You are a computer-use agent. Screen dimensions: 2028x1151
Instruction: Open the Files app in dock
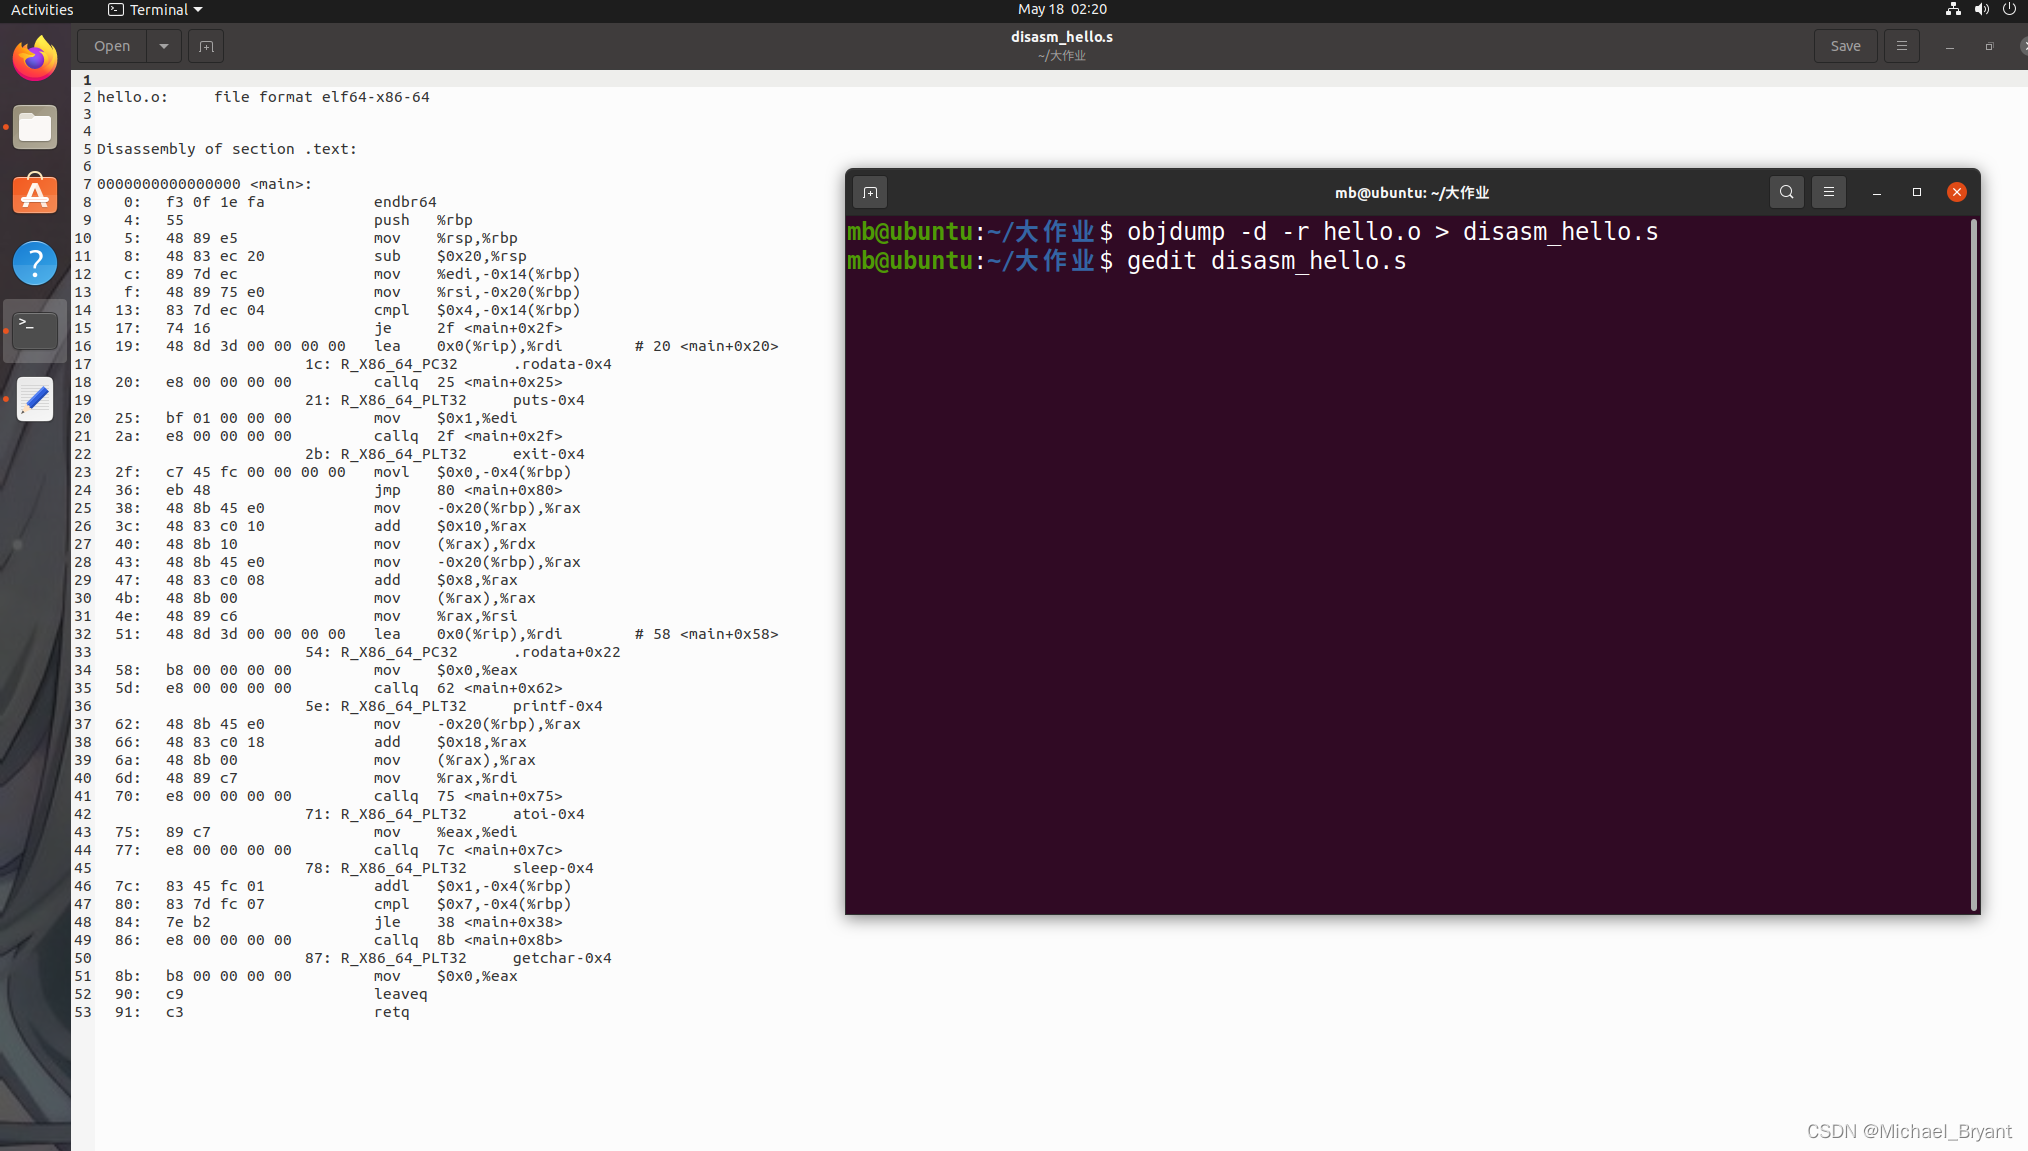pos(35,127)
